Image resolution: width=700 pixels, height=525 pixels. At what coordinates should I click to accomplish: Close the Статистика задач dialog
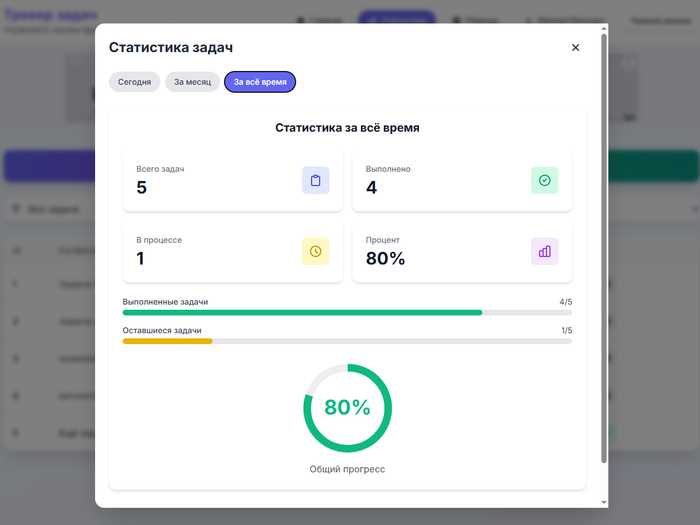pos(575,47)
